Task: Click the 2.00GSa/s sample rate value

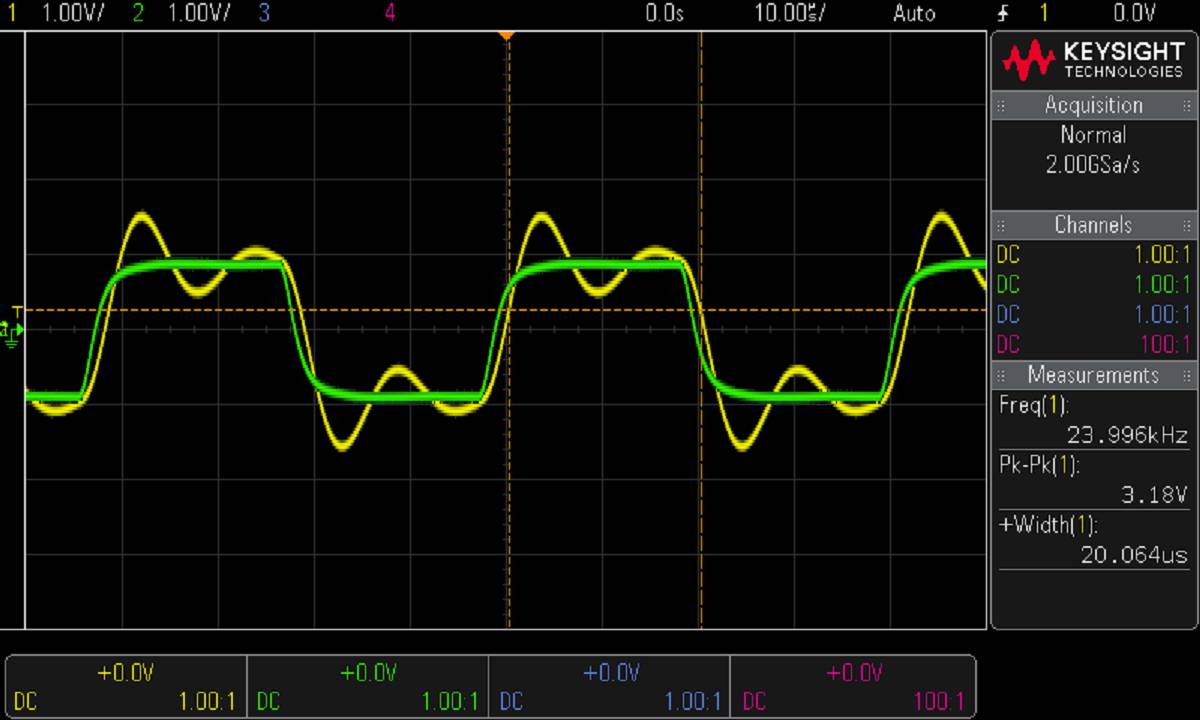Action: (x=1093, y=165)
